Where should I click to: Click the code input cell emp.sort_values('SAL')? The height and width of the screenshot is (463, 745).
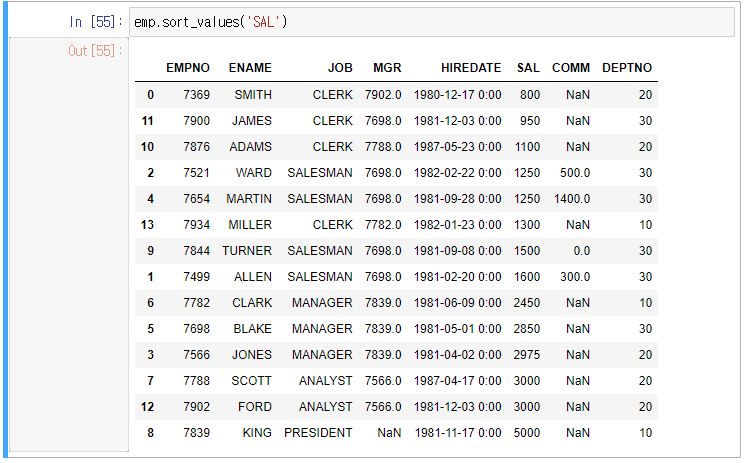click(431, 22)
